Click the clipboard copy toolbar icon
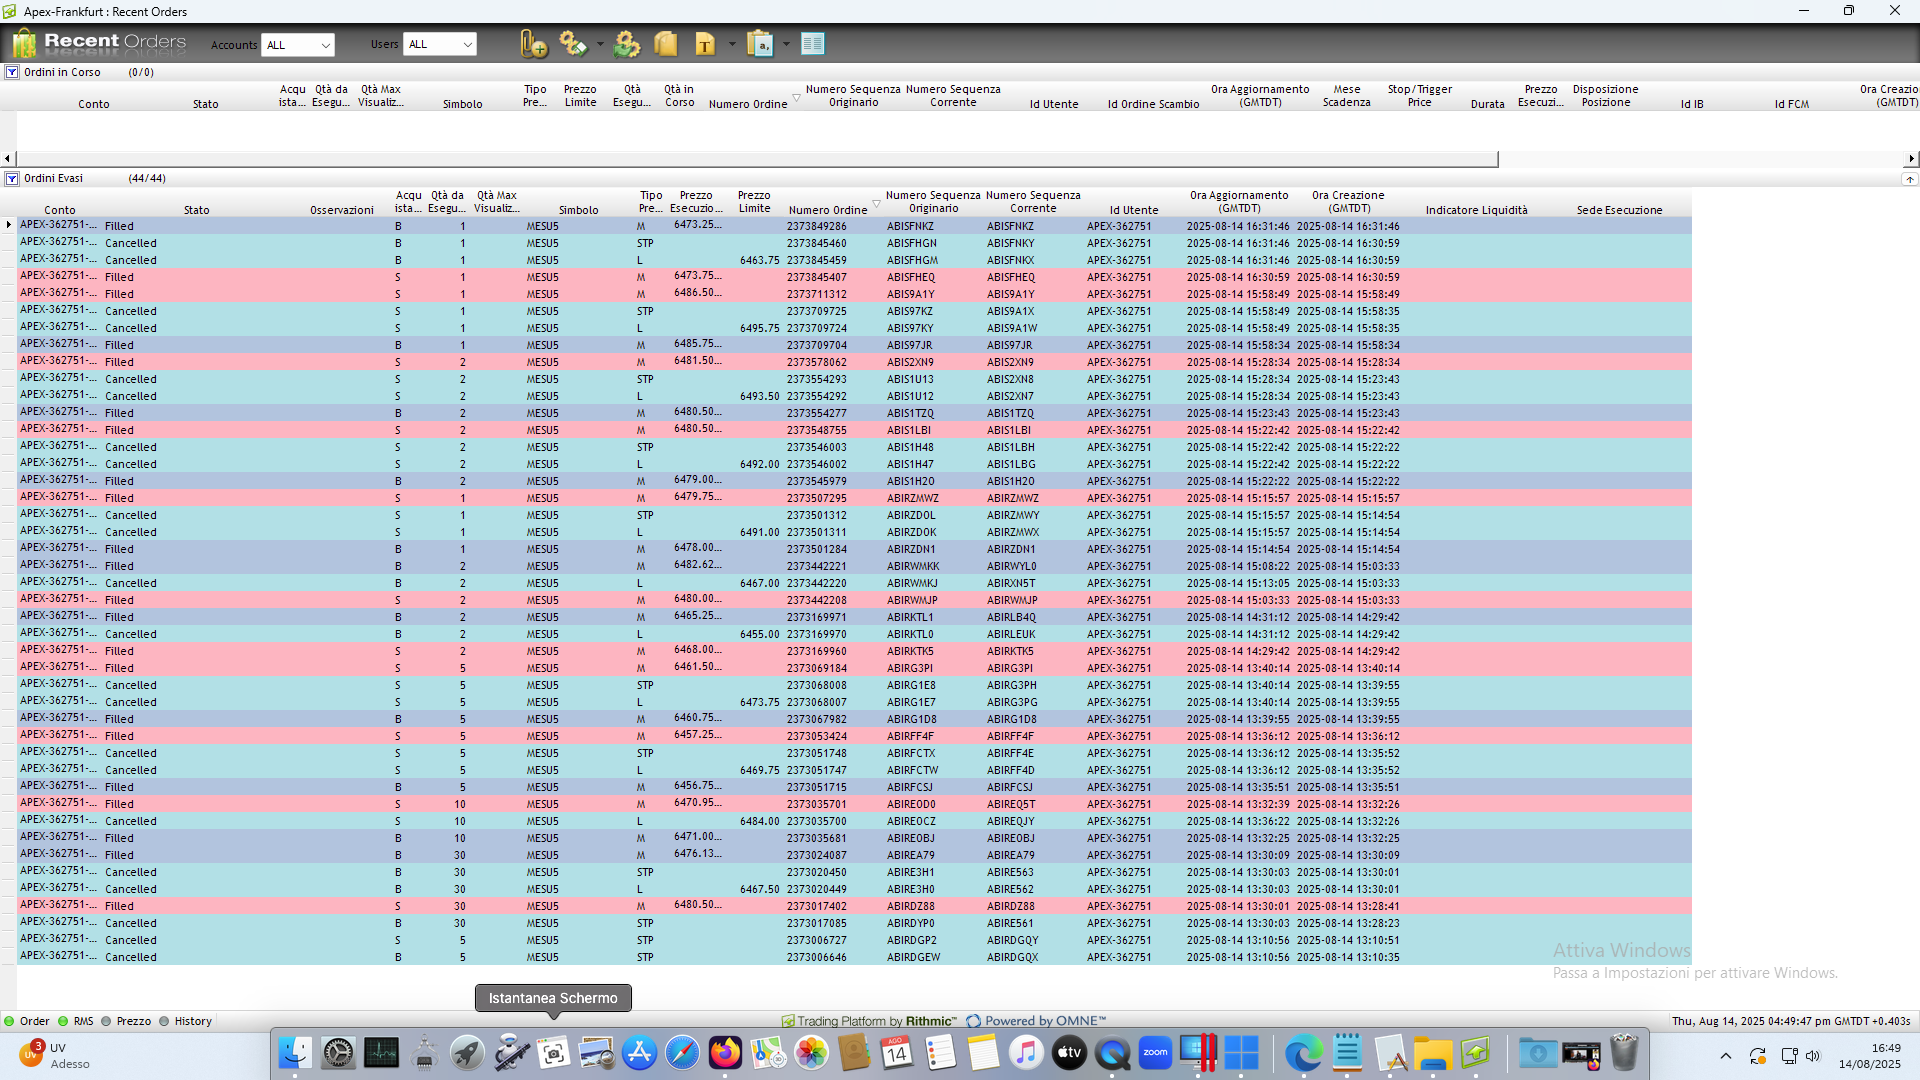 [x=760, y=44]
